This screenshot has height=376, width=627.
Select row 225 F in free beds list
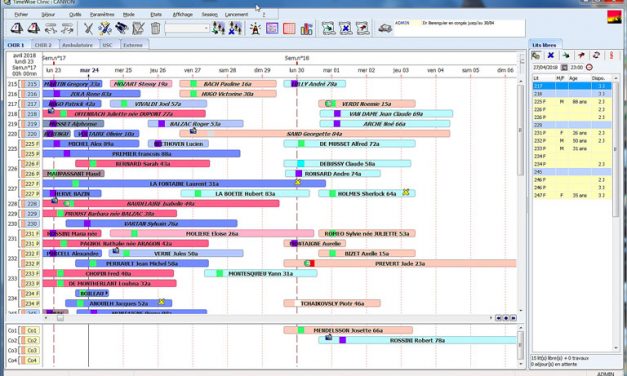coord(572,102)
